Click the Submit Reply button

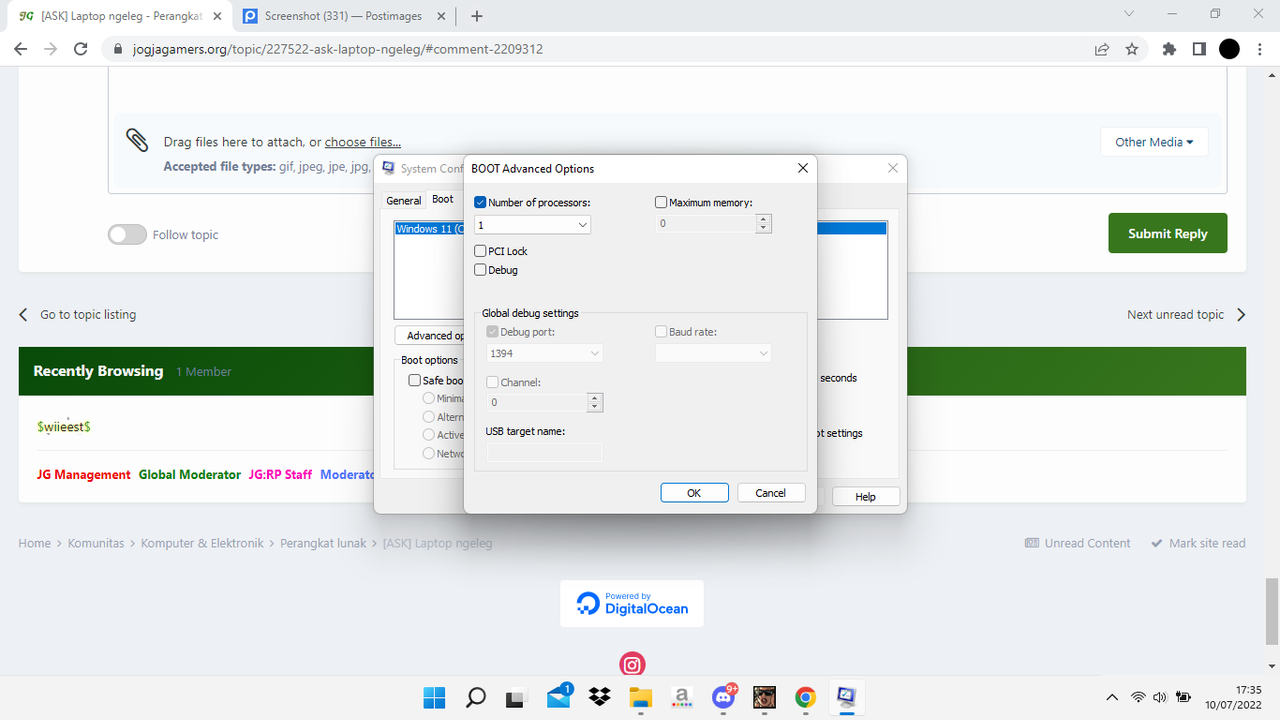[x=1168, y=233]
